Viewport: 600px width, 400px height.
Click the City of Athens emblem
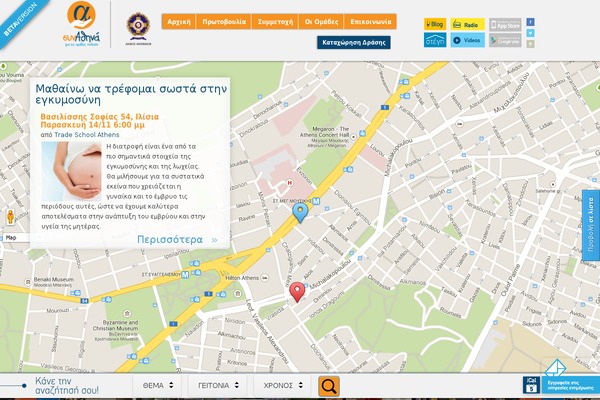point(138,28)
